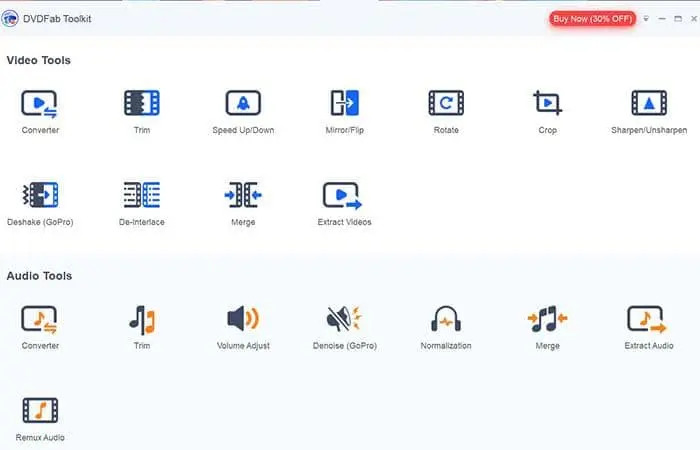The height and width of the screenshot is (450, 700).
Task: Select the Crop tool
Action: pyautogui.click(x=547, y=103)
